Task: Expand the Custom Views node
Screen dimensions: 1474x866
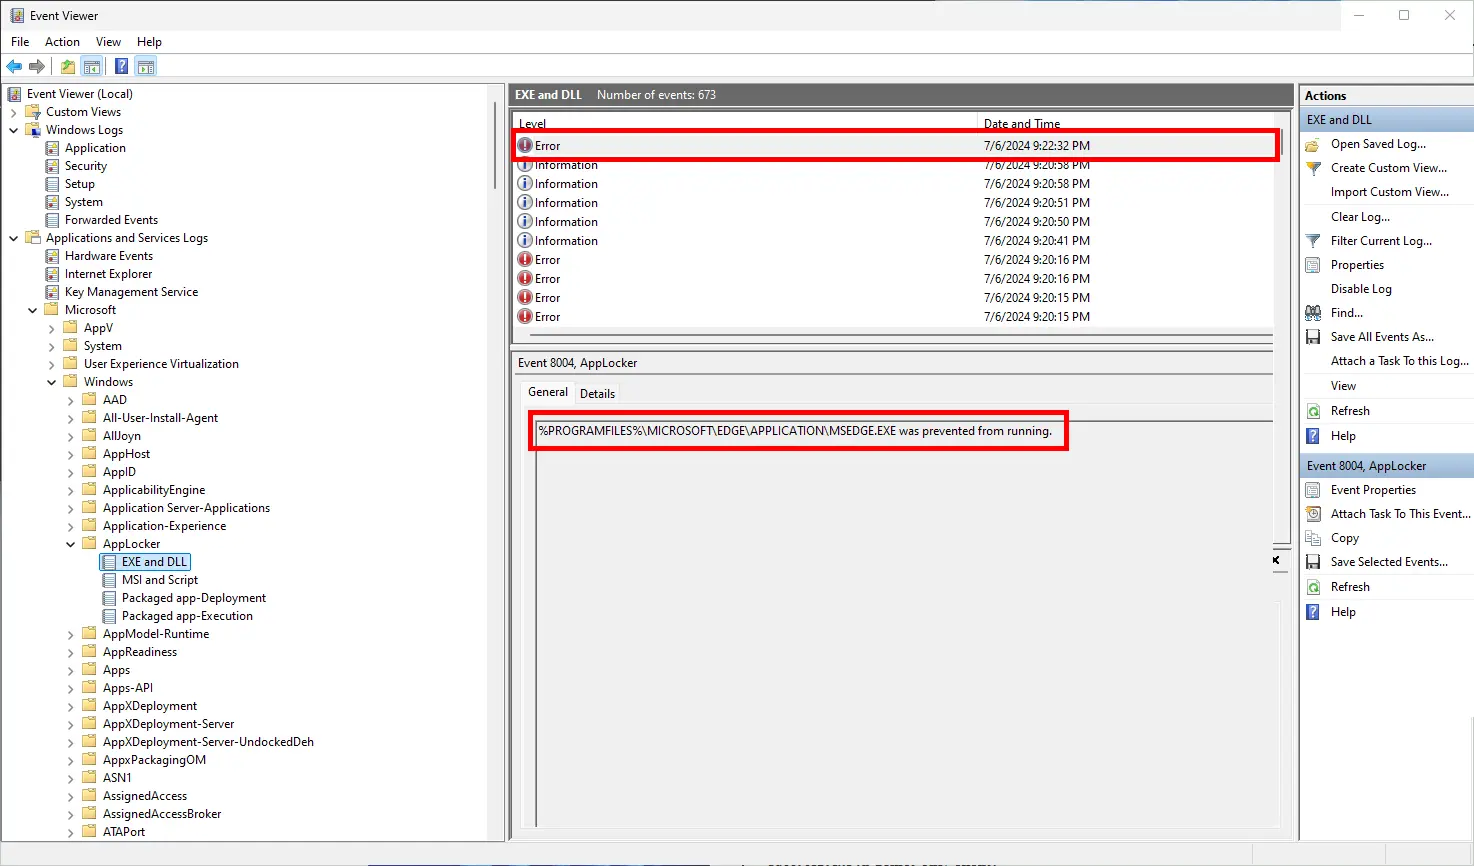Action: click(13, 111)
